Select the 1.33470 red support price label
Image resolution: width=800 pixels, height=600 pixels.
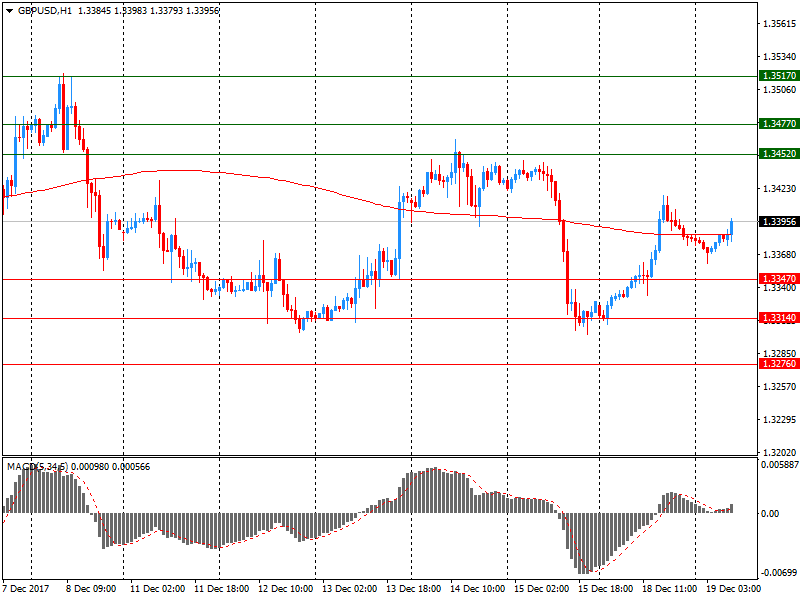tap(779, 279)
